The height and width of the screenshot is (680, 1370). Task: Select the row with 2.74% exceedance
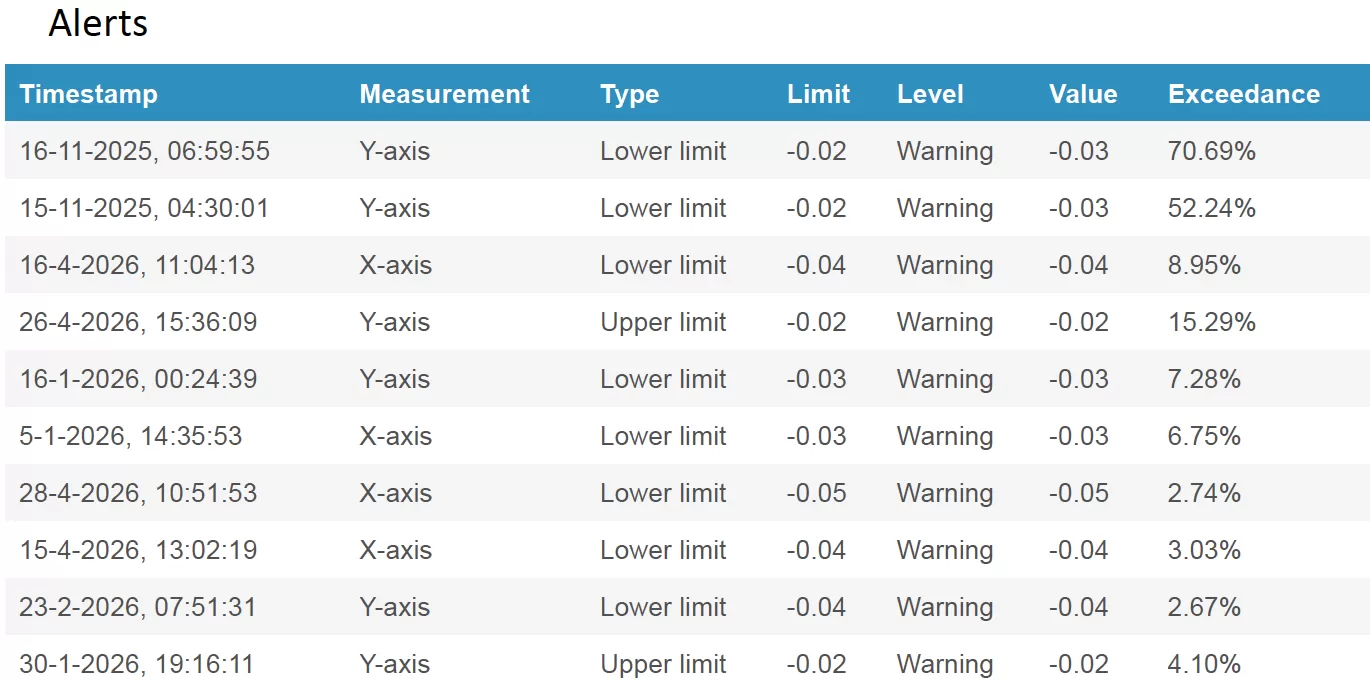(685, 493)
